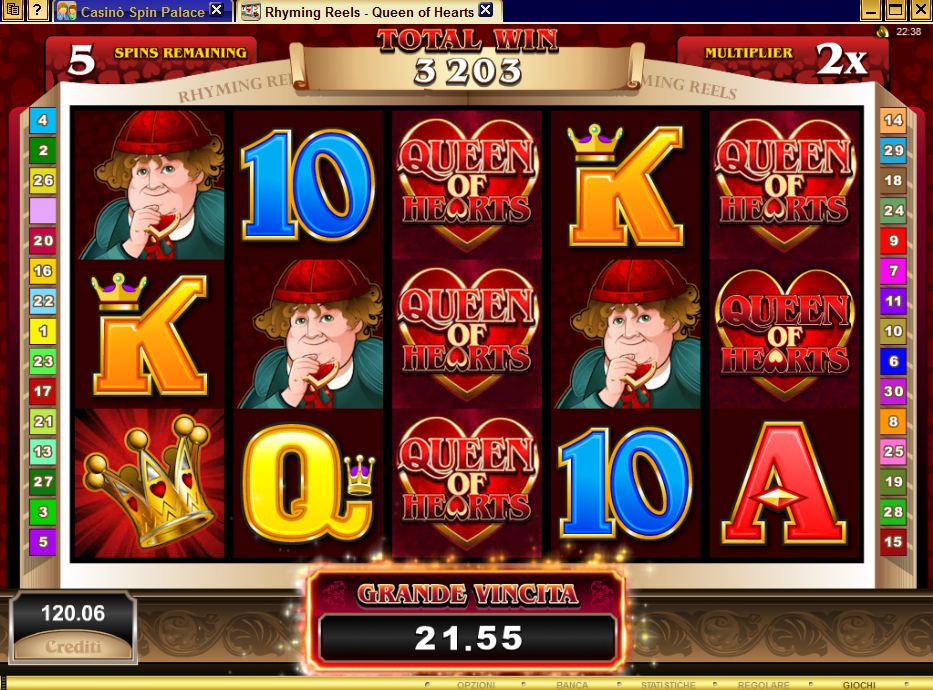
Task: Click the golden crown scatter symbol
Action: pos(149,483)
